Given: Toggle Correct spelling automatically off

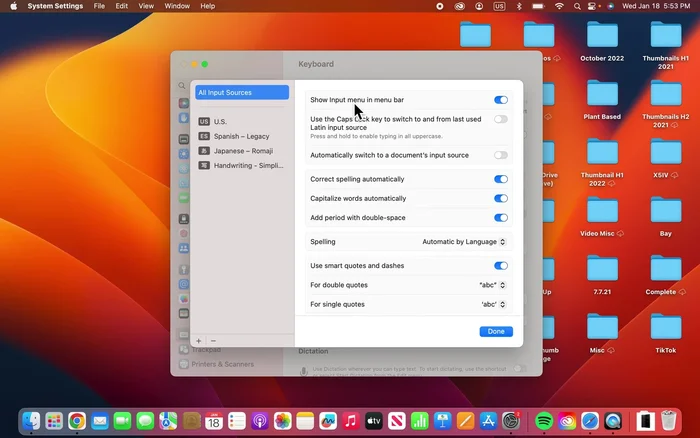Looking at the screenshot, I should (500, 179).
